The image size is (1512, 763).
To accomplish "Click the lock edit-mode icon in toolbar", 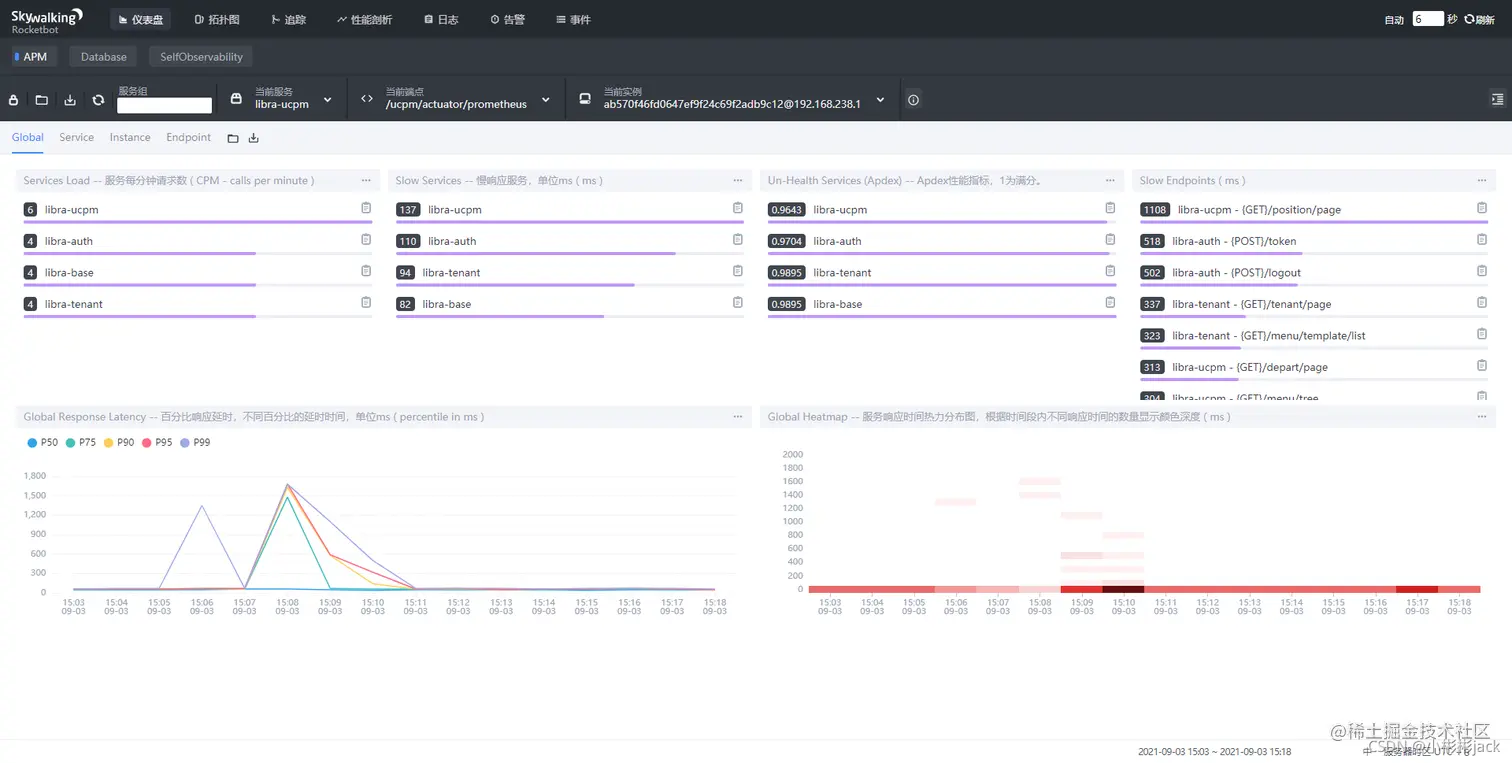I will [14, 100].
